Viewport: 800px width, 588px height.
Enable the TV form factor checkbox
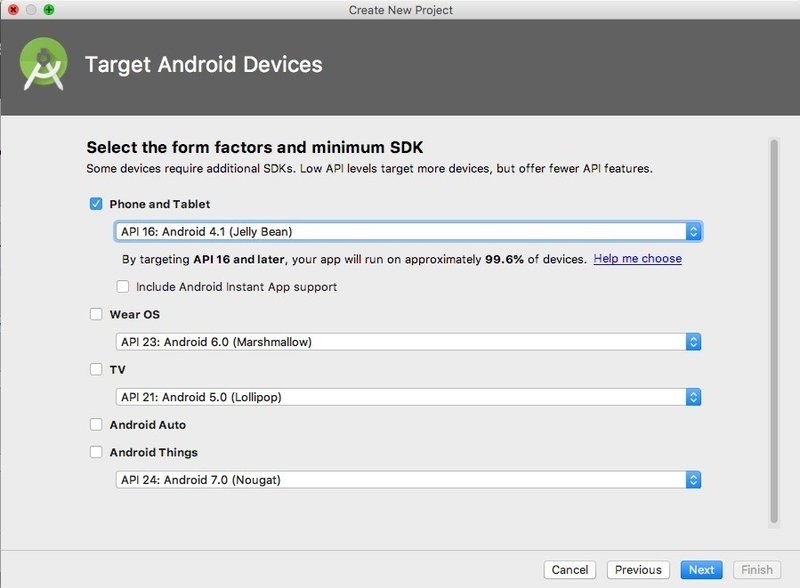96,369
